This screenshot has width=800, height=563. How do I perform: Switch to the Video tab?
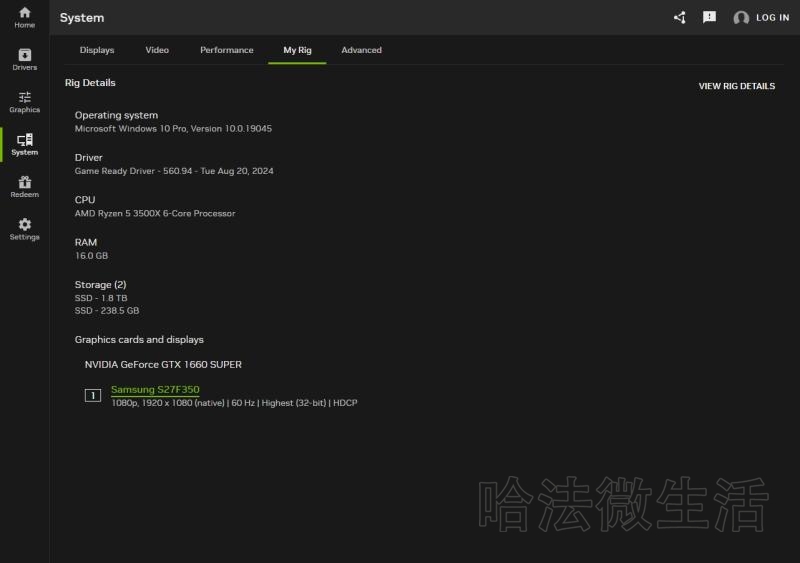click(157, 50)
